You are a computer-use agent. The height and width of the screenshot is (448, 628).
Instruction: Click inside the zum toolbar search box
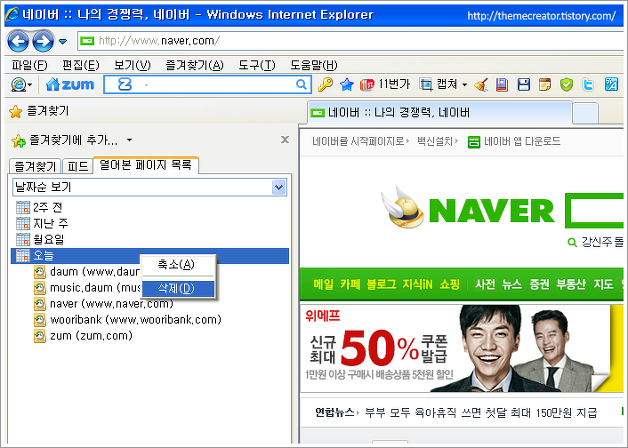pyautogui.click(x=207, y=84)
